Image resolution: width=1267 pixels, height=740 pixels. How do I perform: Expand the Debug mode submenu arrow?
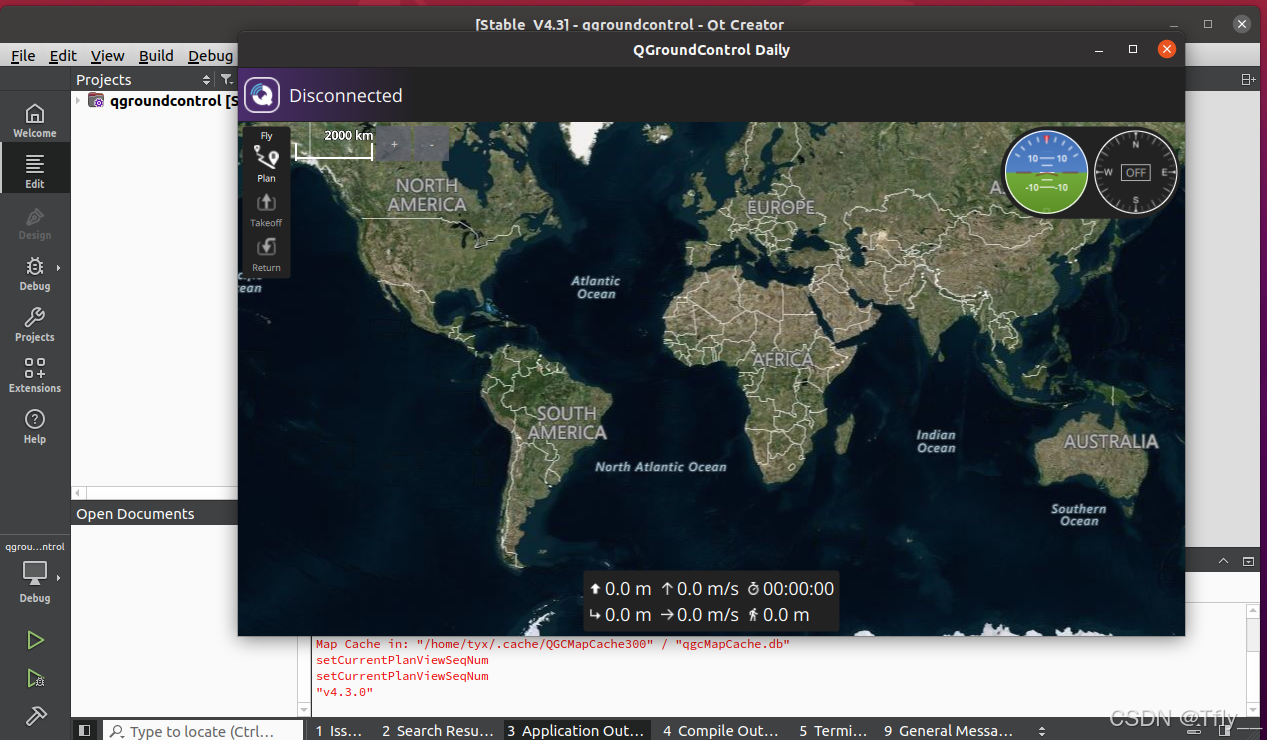pyautogui.click(x=58, y=268)
